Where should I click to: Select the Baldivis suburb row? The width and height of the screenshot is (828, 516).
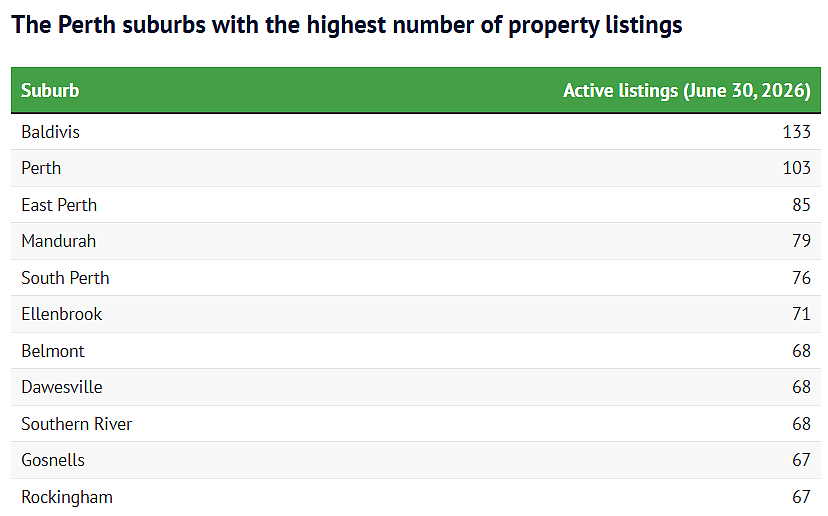click(x=416, y=132)
